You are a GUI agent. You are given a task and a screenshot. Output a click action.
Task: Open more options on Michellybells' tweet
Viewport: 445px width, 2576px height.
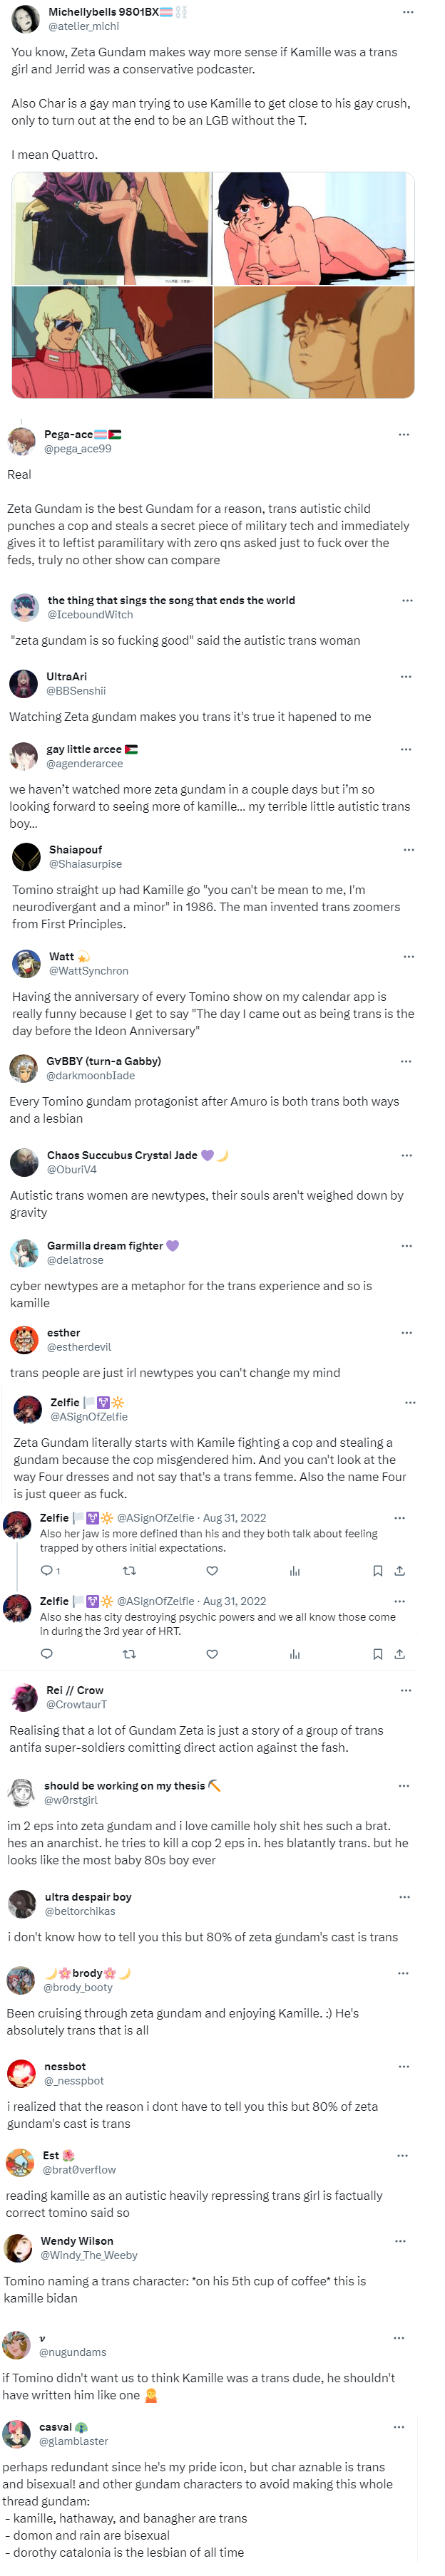(x=407, y=12)
